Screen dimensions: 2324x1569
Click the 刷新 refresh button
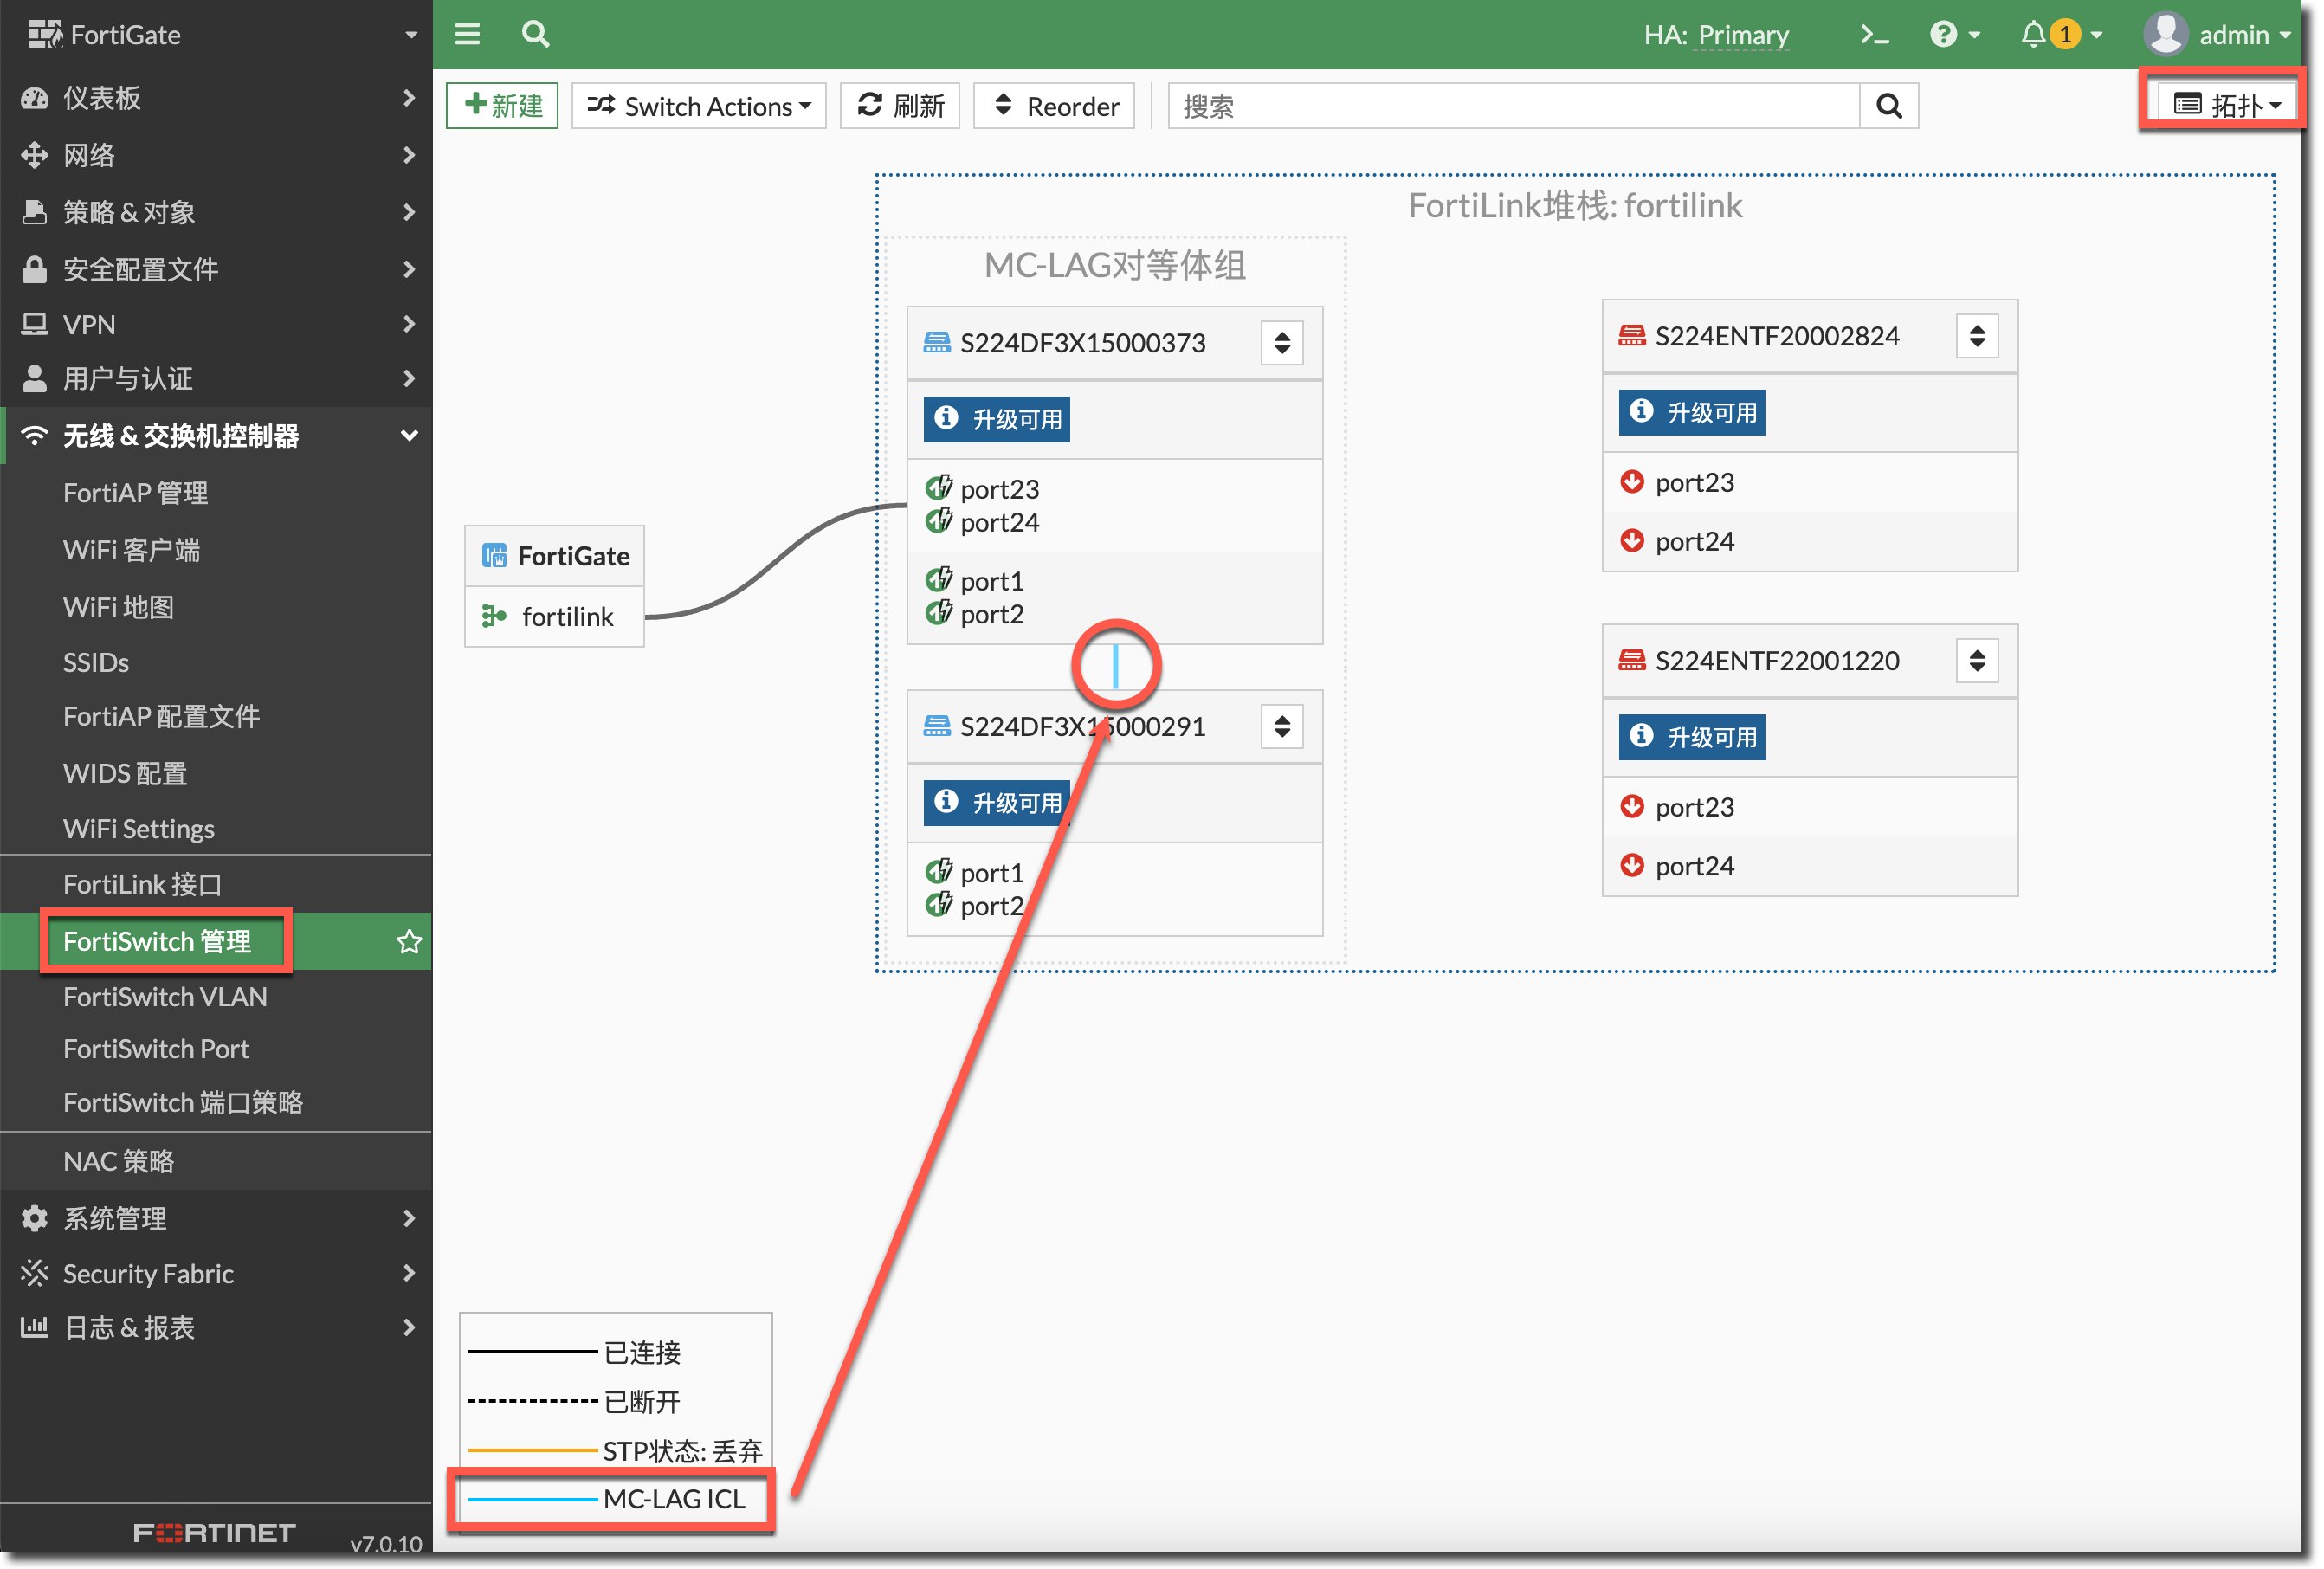click(900, 106)
